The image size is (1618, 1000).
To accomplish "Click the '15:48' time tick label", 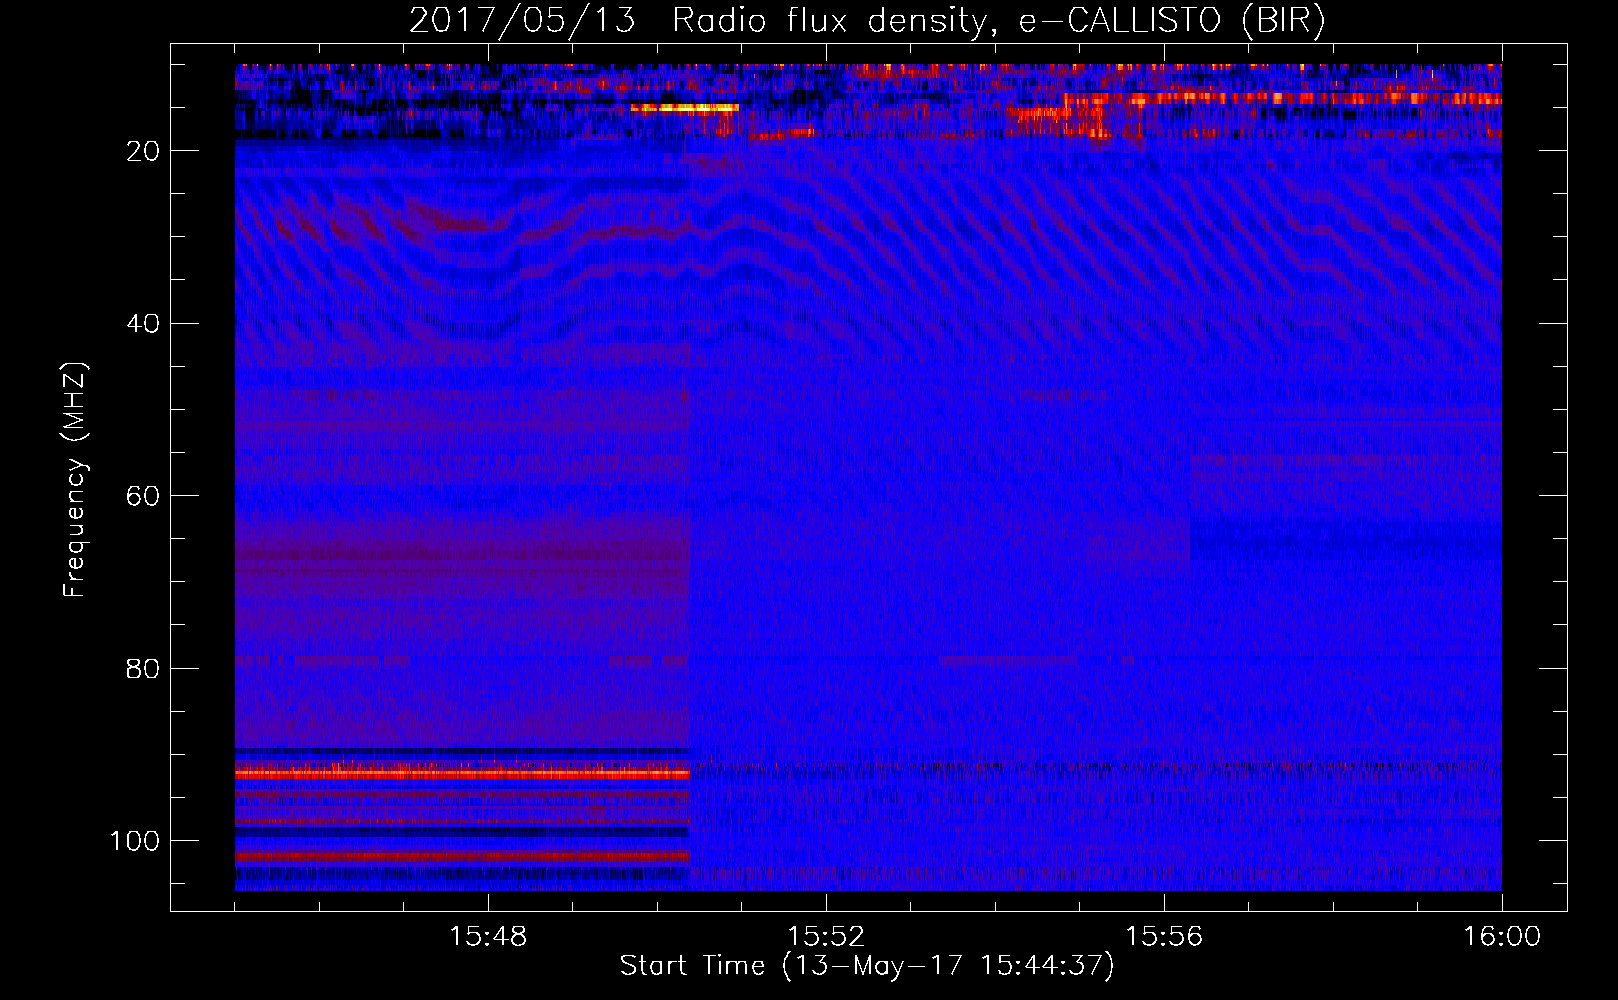I will click(488, 937).
